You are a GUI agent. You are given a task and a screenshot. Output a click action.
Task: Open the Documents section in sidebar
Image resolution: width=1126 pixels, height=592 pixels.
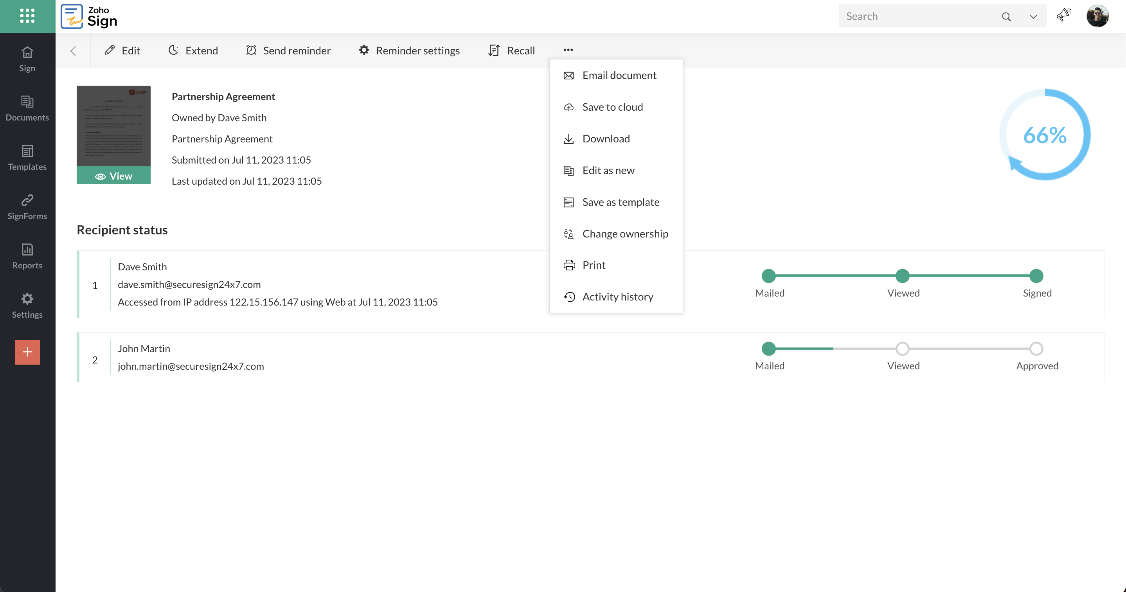pos(27,108)
